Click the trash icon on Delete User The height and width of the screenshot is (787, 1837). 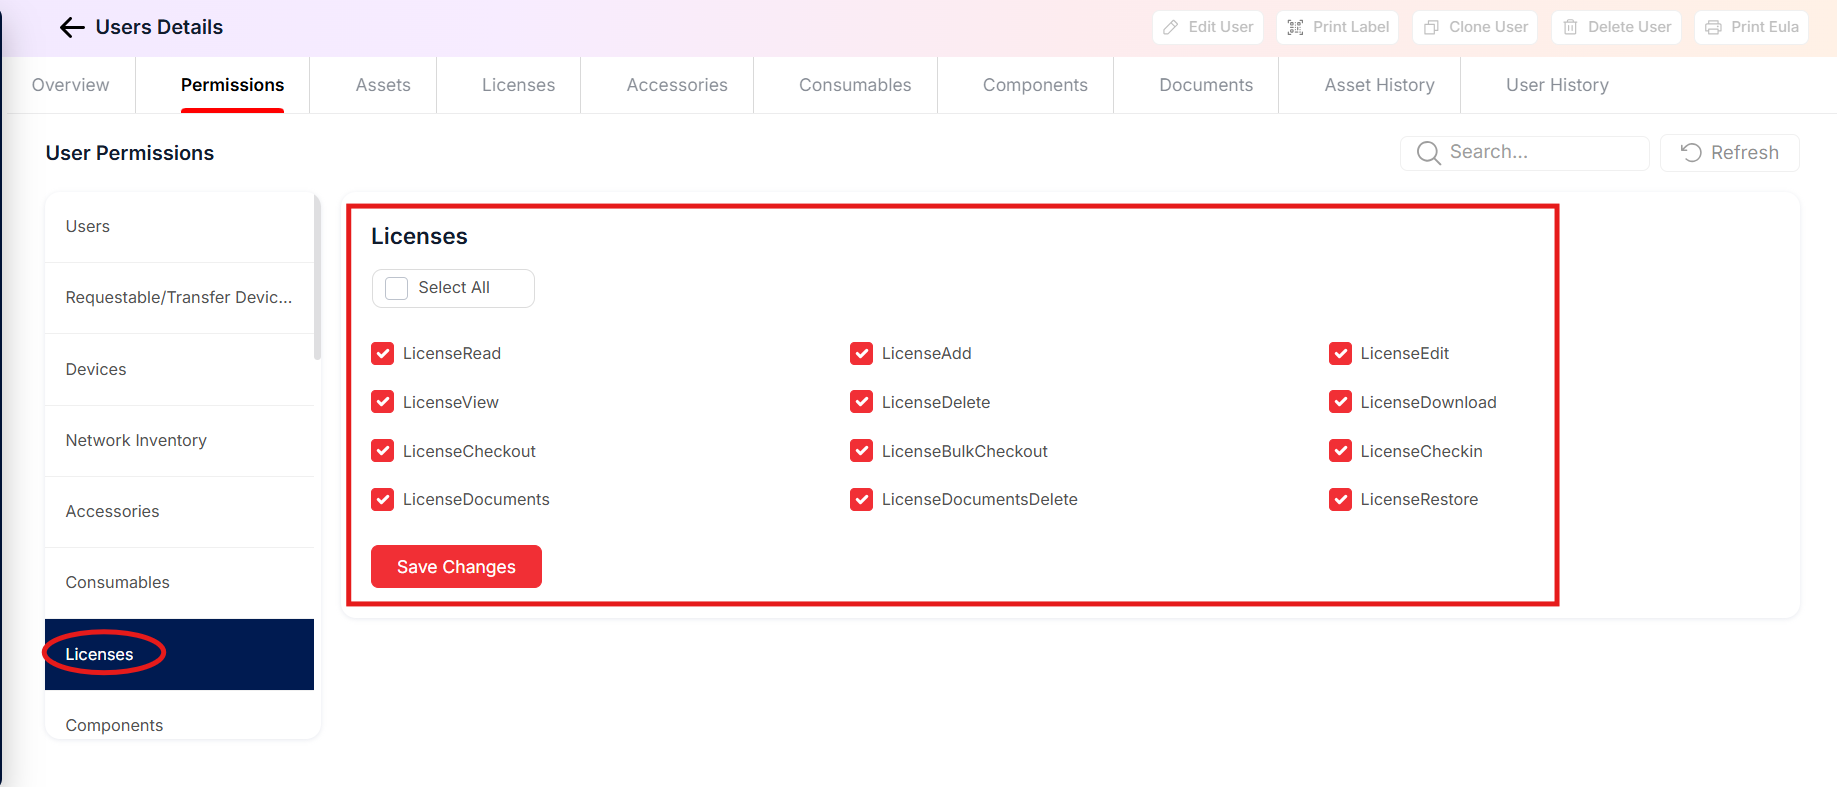(x=1570, y=28)
